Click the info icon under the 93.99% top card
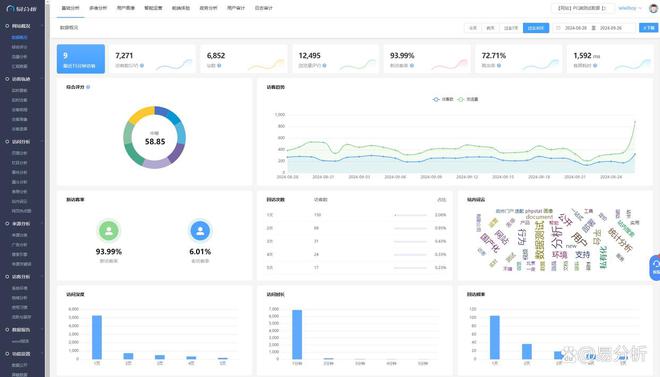Viewport: 660px width, 377px height. (x=412, y=66)
